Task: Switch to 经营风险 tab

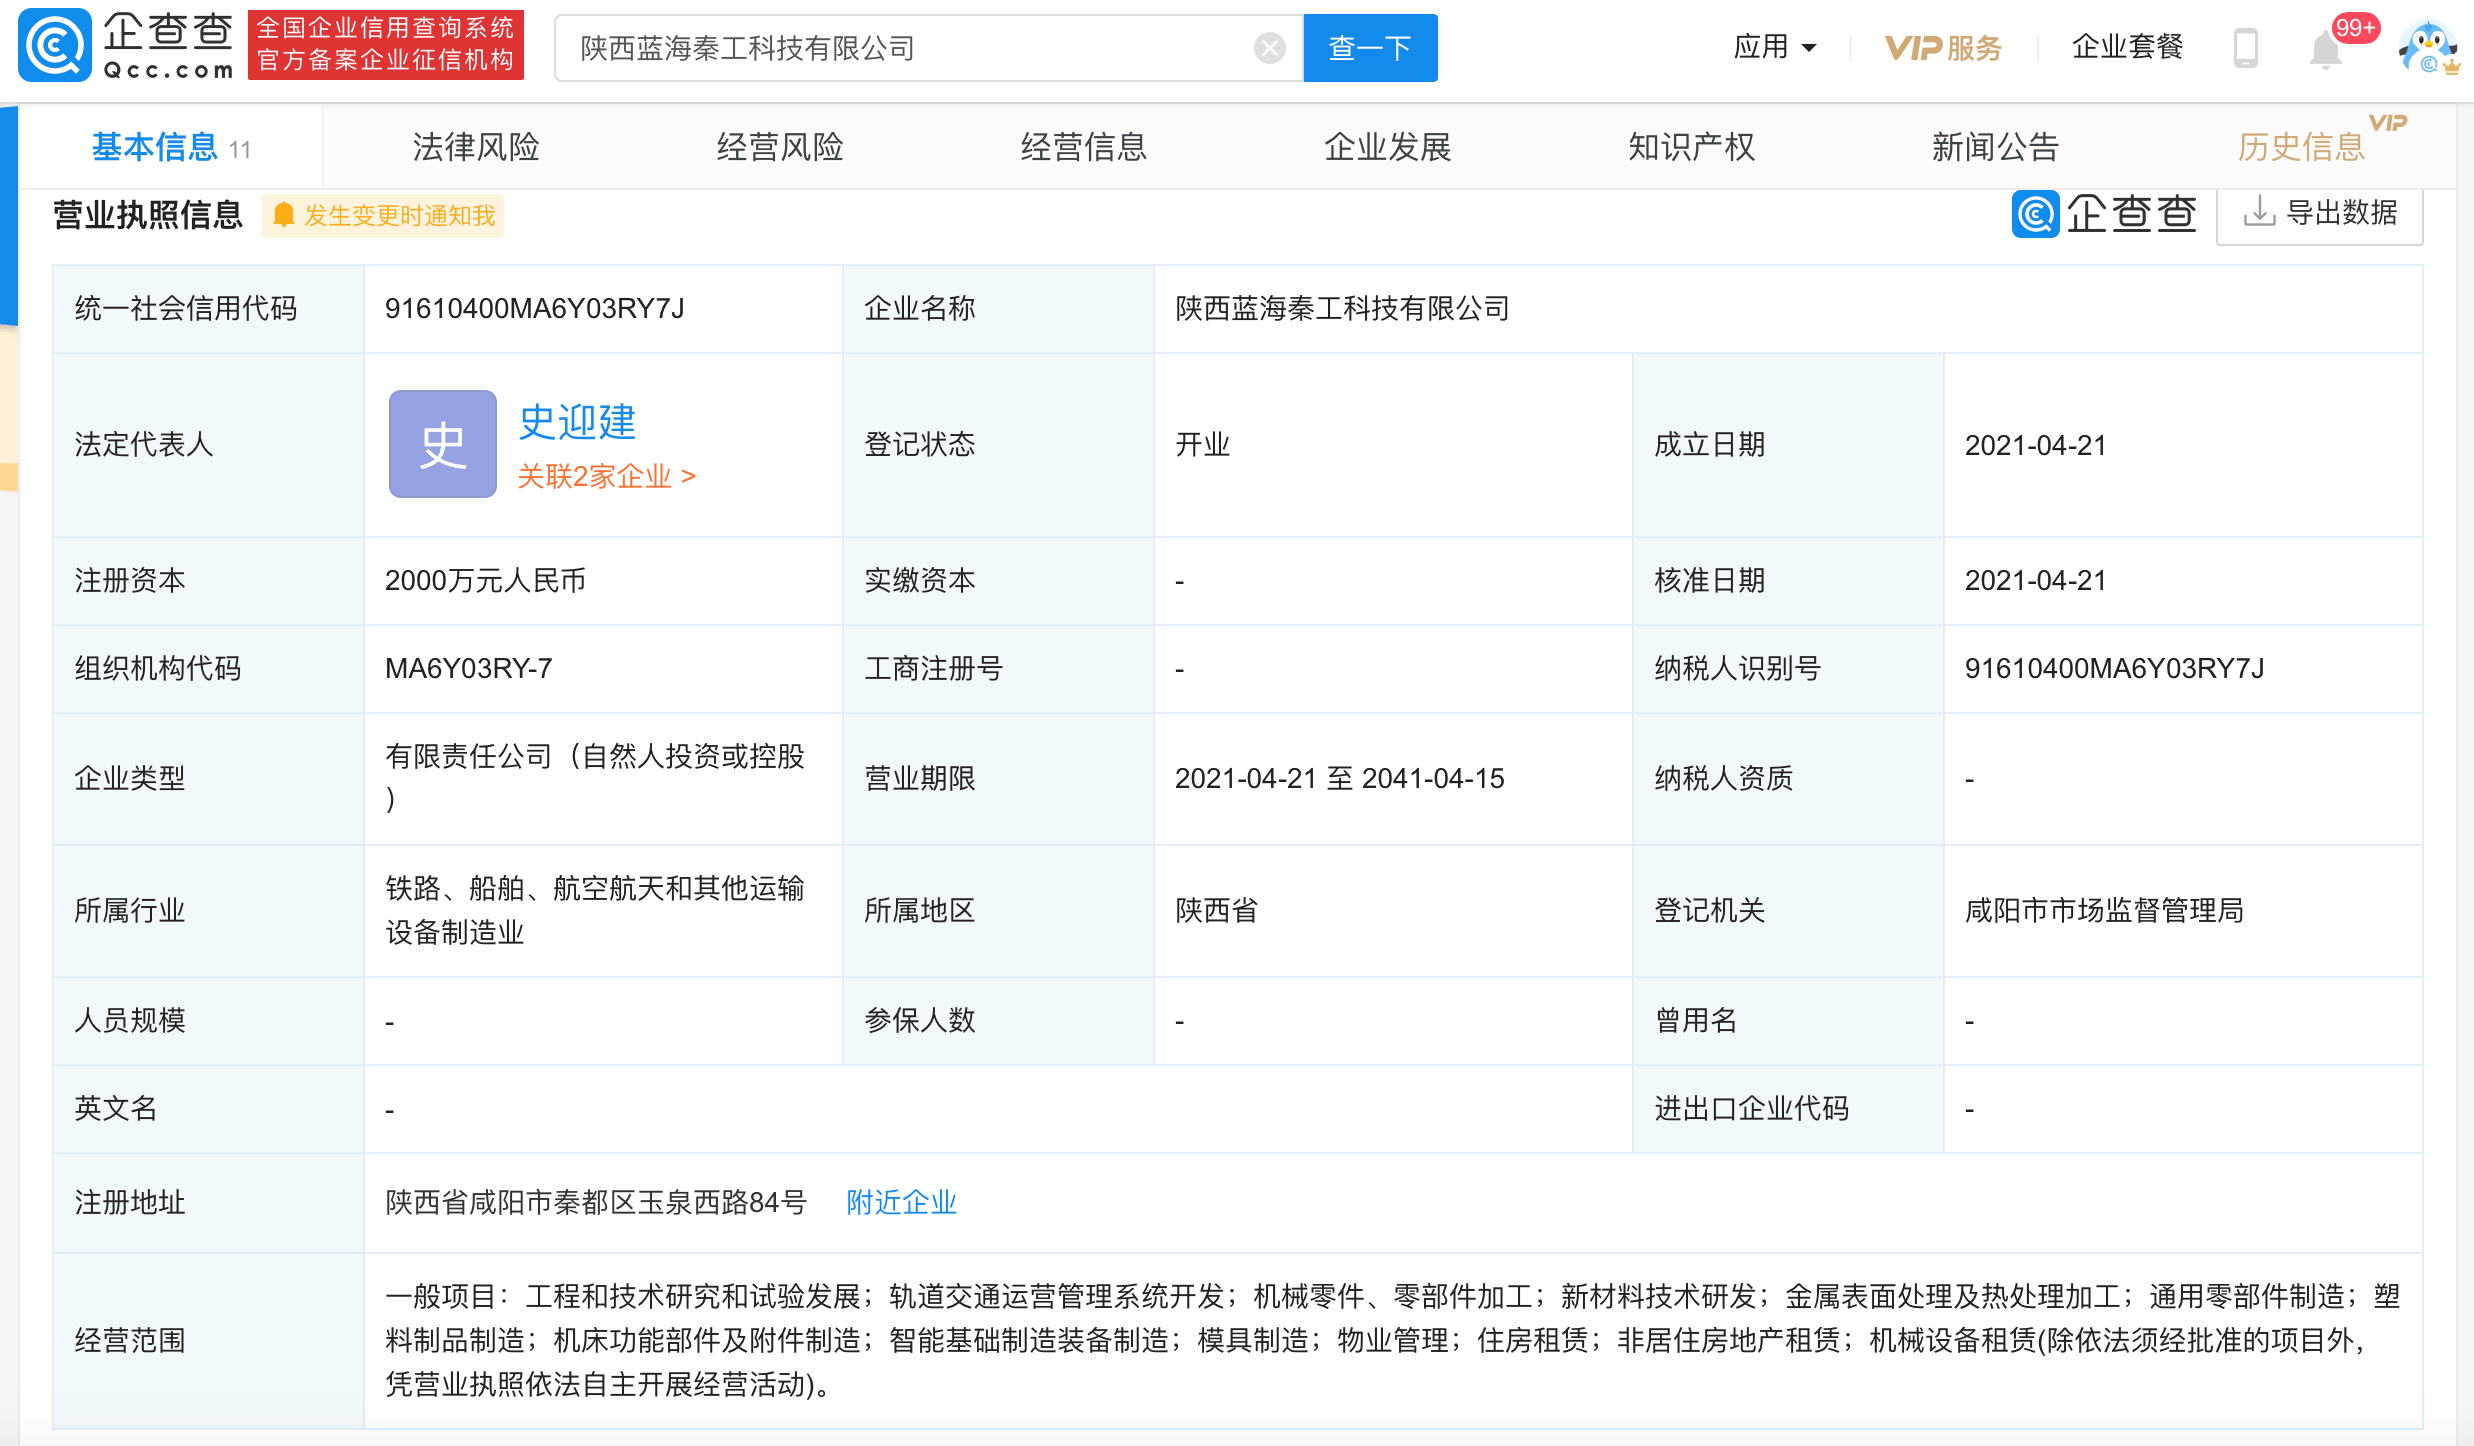Action: [x=780, y=147]
